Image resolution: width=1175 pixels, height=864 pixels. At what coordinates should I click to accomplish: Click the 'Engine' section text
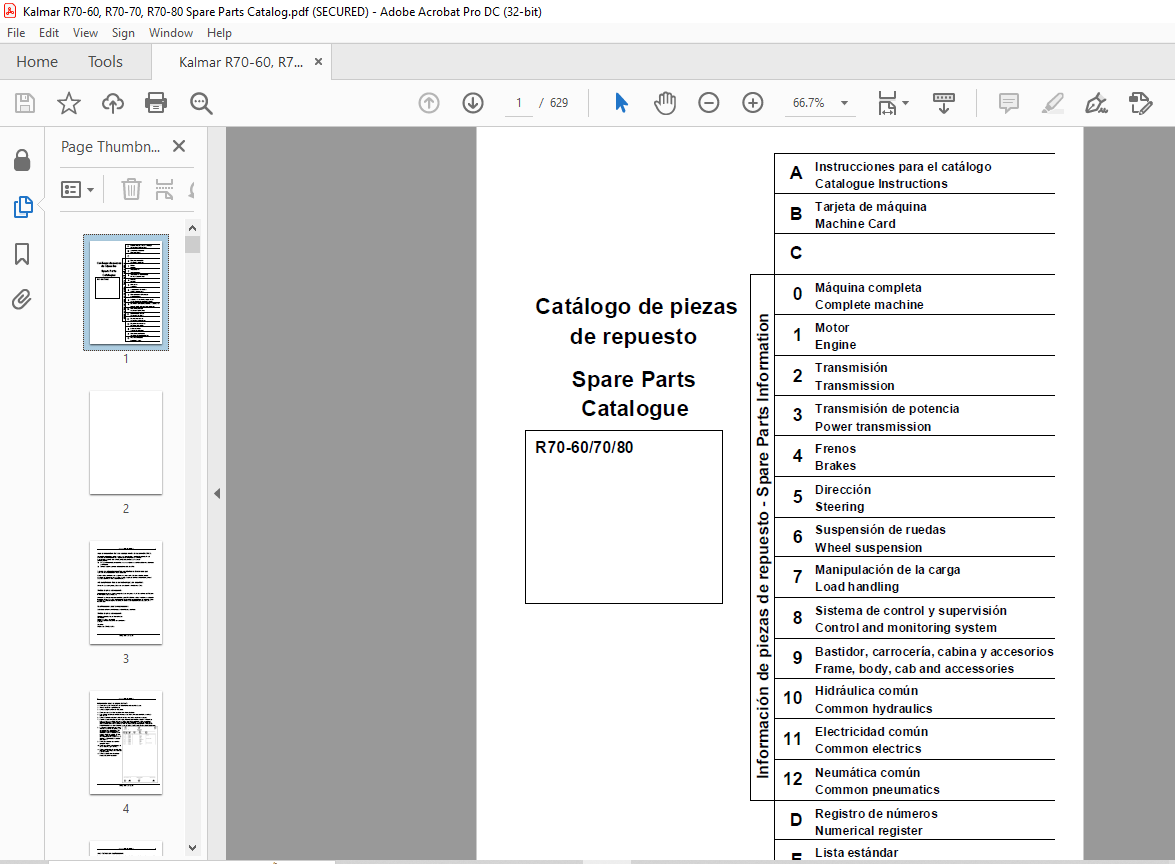(835, 345)
